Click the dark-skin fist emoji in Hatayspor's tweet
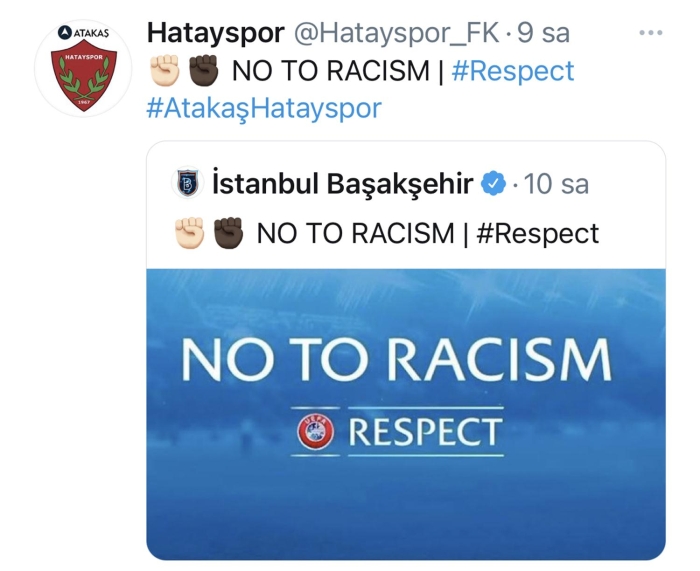700x571 pixels. click(x=202, y=71)
